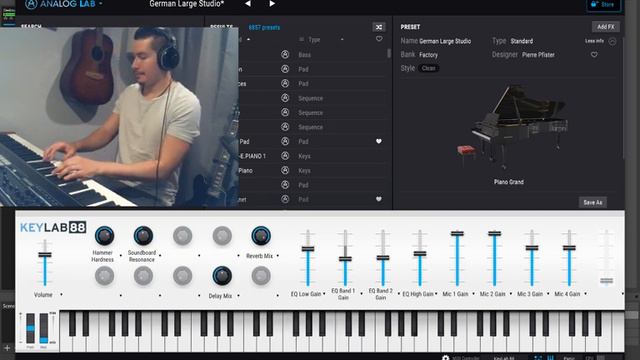Click the Arturia icon on the third Sequence row
Screen dimensions: 640x360
pyautogui.click(x=285, y=127)
